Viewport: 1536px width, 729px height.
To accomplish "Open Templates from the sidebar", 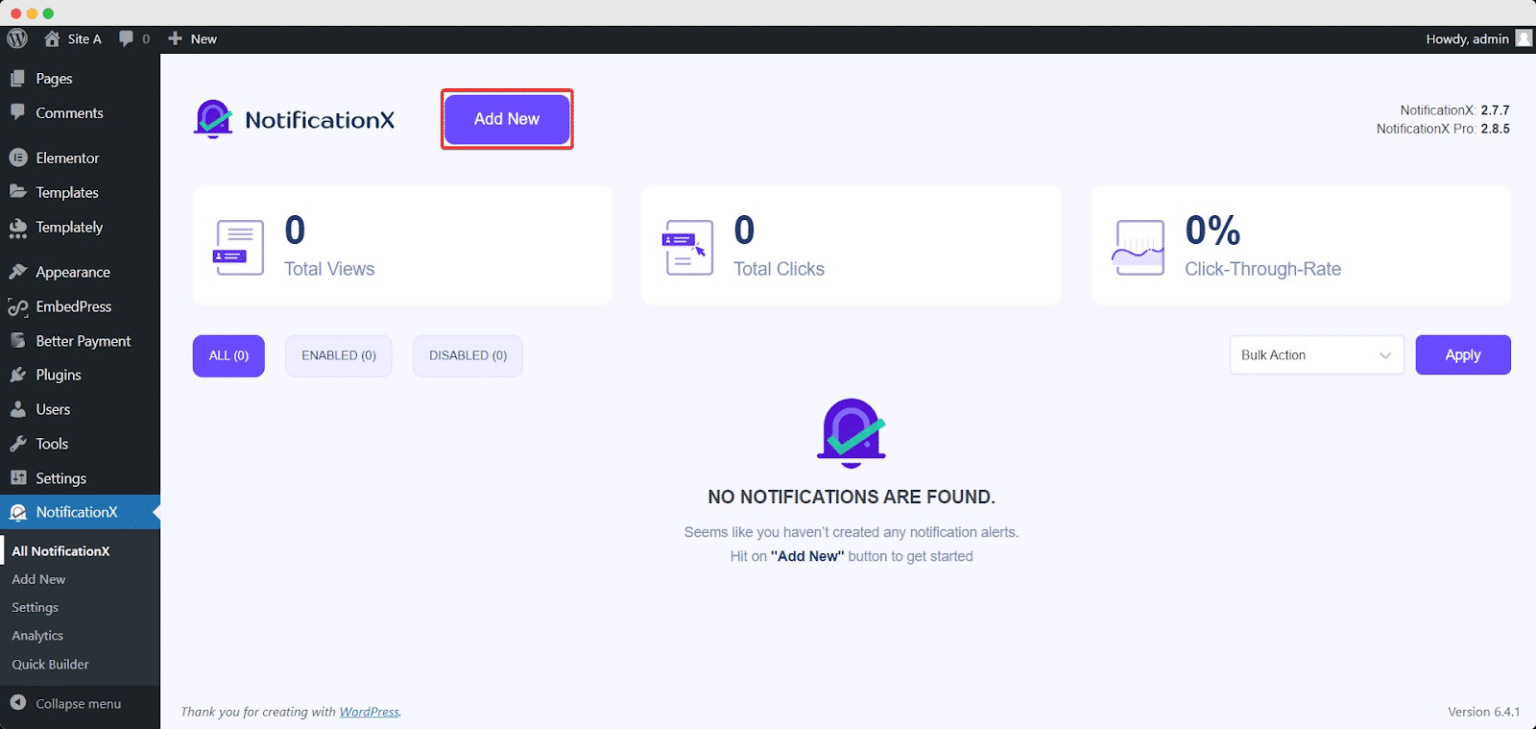I will (66, 192).
